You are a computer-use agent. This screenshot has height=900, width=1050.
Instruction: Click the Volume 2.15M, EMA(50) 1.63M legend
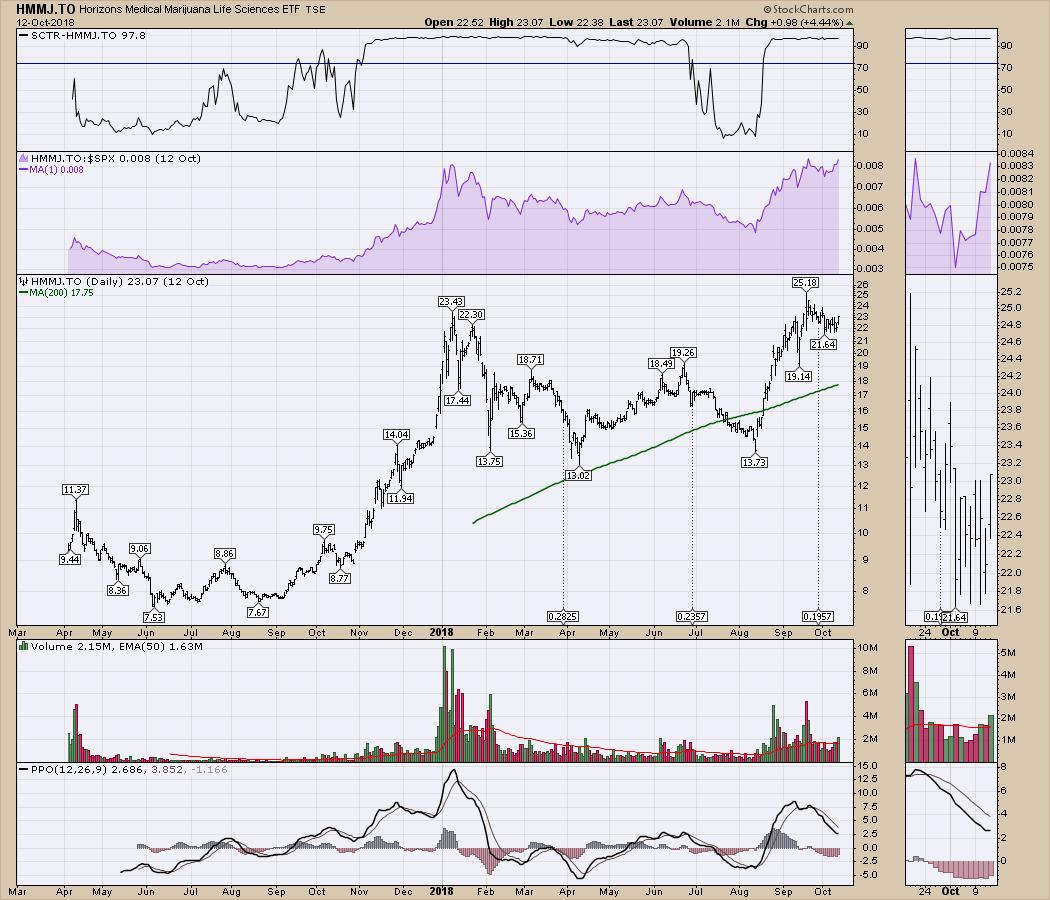[x=117, y=646]
